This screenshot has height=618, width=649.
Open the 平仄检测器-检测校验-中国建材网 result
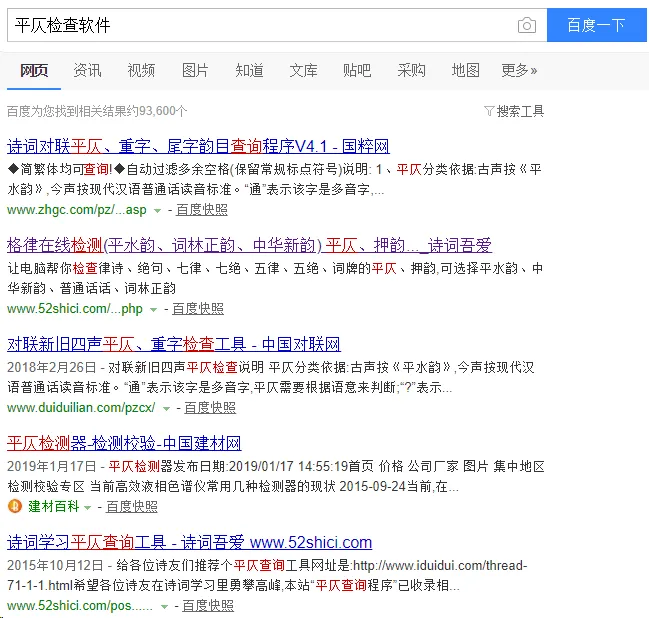pyautogui.click(x=124, y=443)
